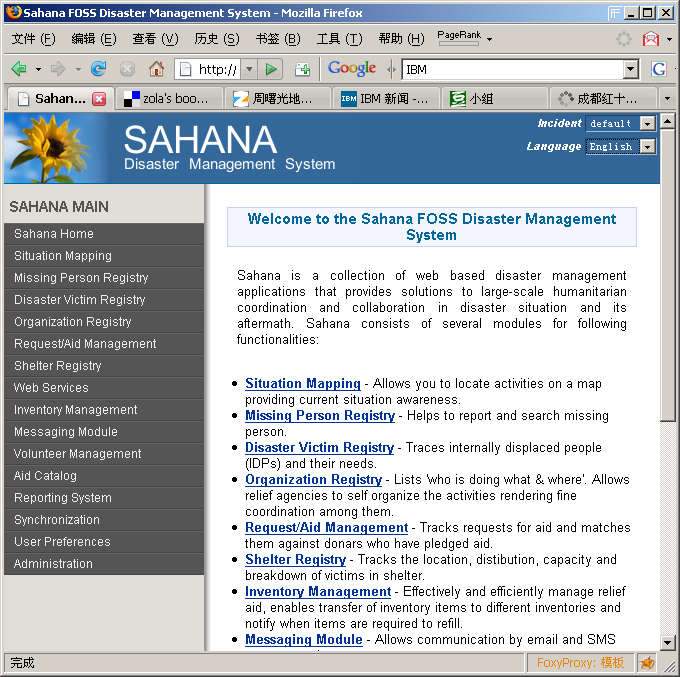
Task: Open Reporting System in sidebar
Action: [x=104, y=498]
